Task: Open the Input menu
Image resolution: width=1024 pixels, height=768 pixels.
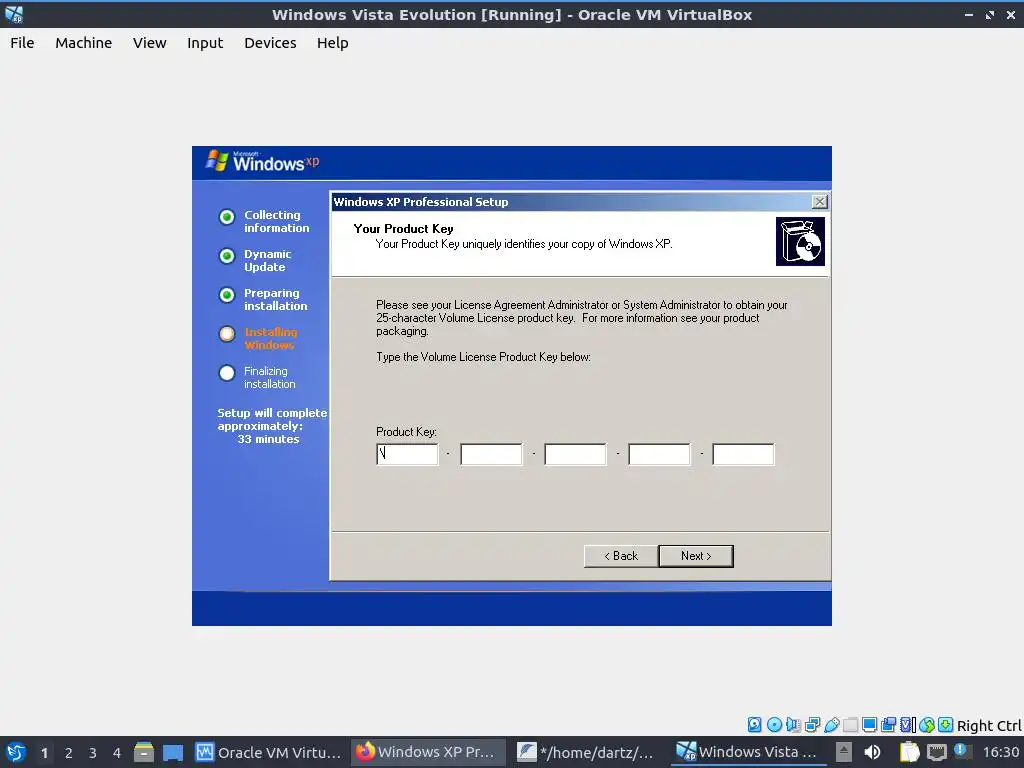Action: point(205,43)
